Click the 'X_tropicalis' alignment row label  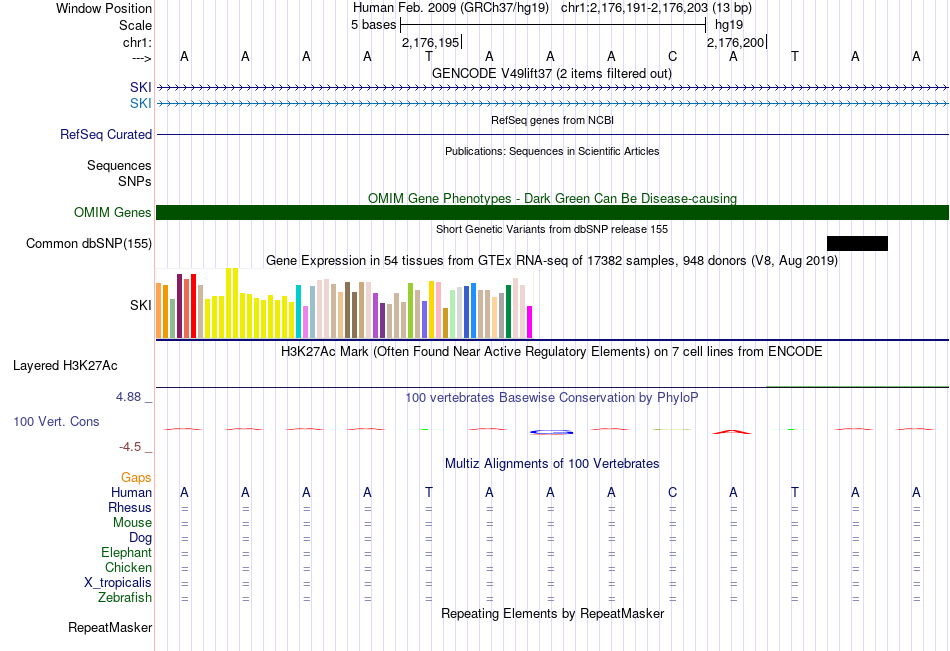click(118, 583)
